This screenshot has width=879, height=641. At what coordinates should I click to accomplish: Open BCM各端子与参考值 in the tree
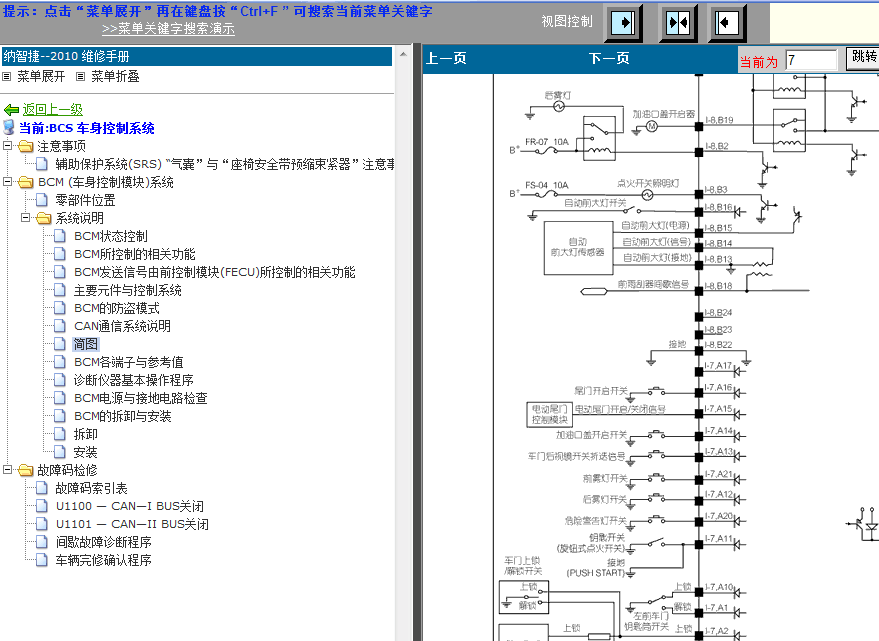pyautogui.click(x=128, y=362)
